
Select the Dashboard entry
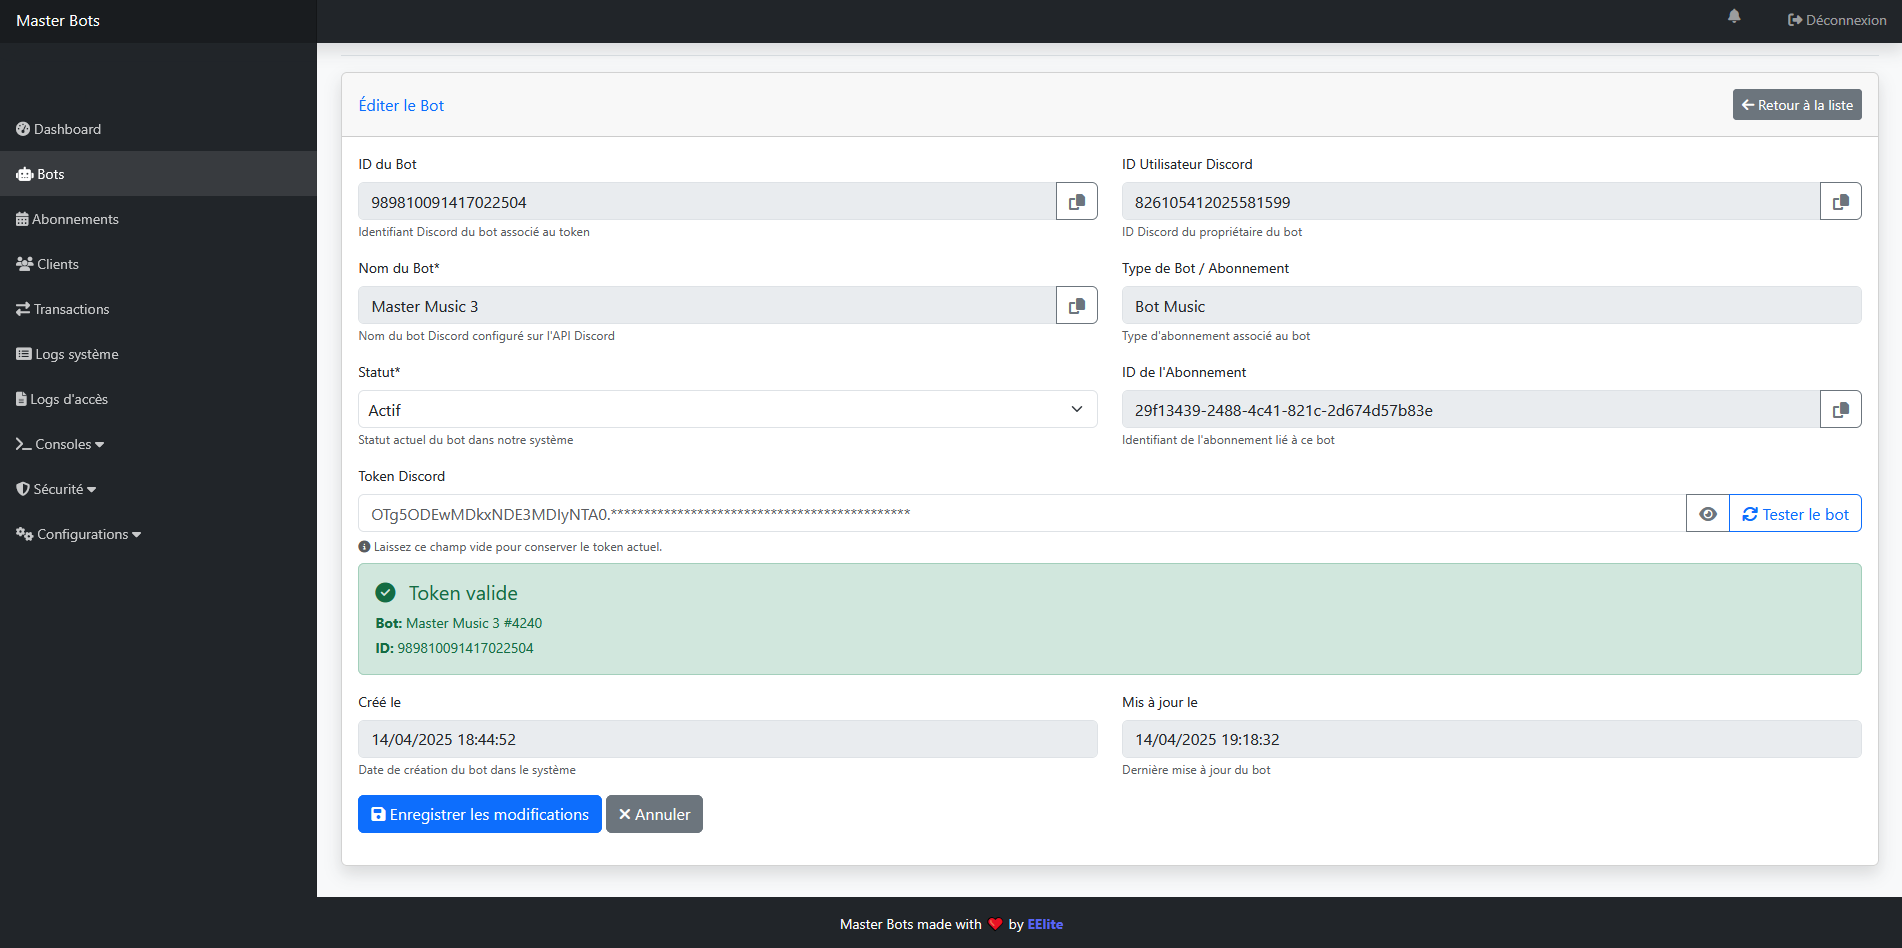[x=67, y=129]
